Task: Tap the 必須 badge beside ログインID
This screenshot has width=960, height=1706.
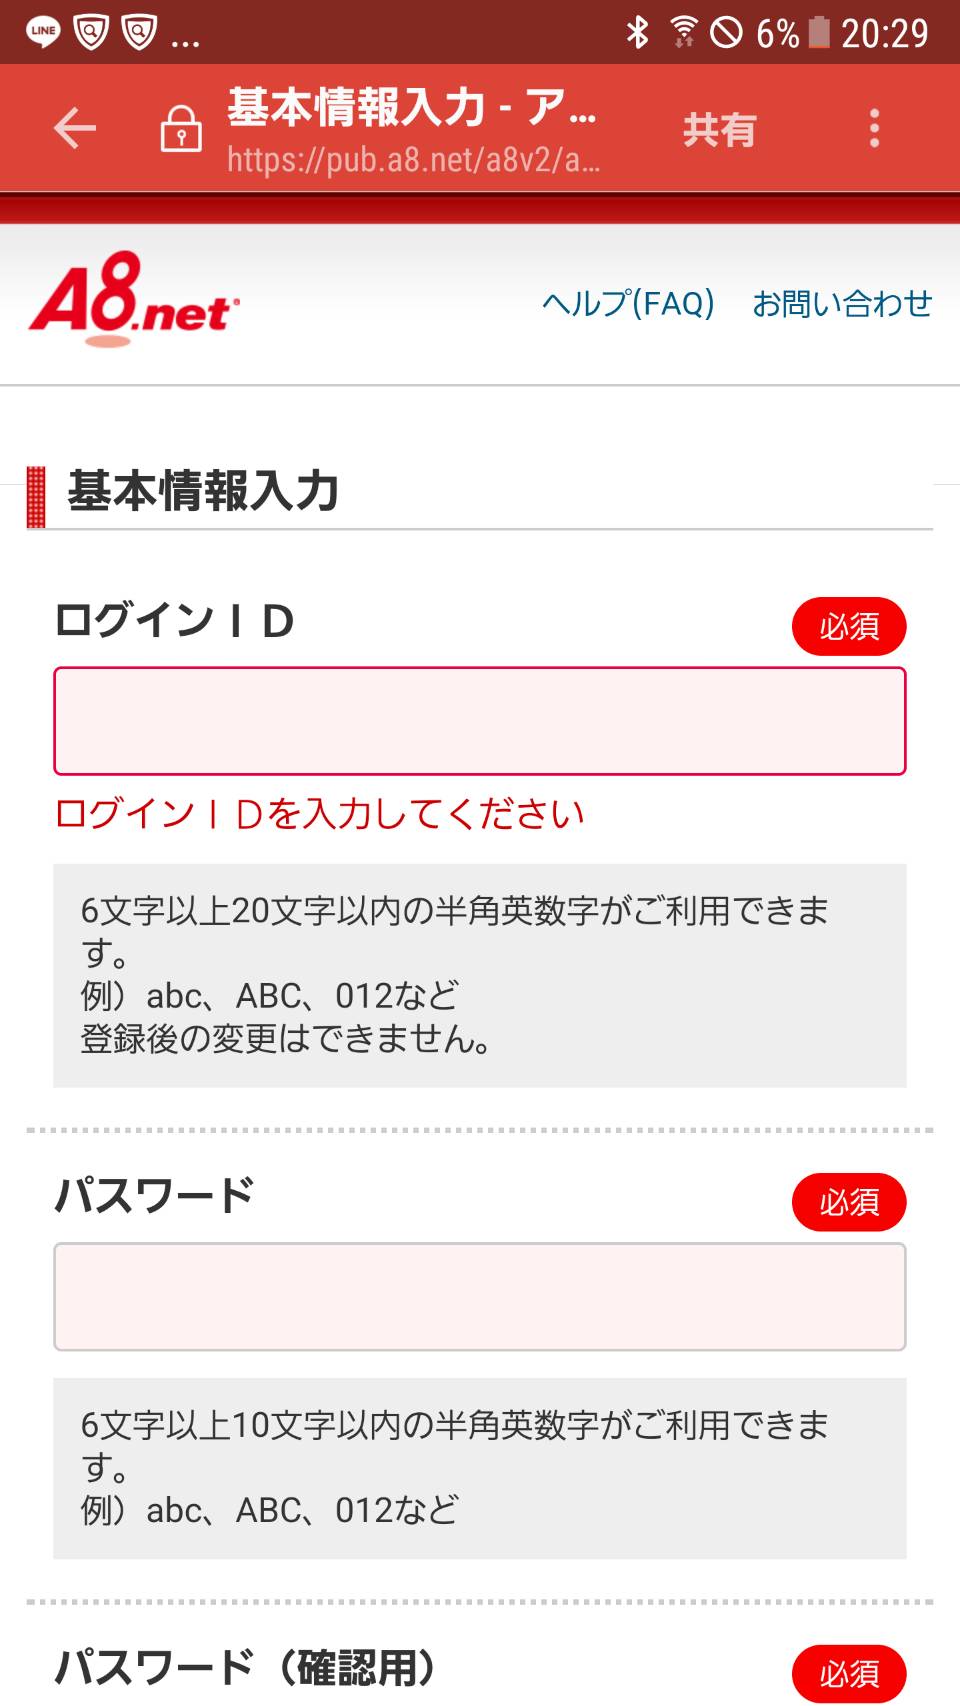Action: click(849, 627)
